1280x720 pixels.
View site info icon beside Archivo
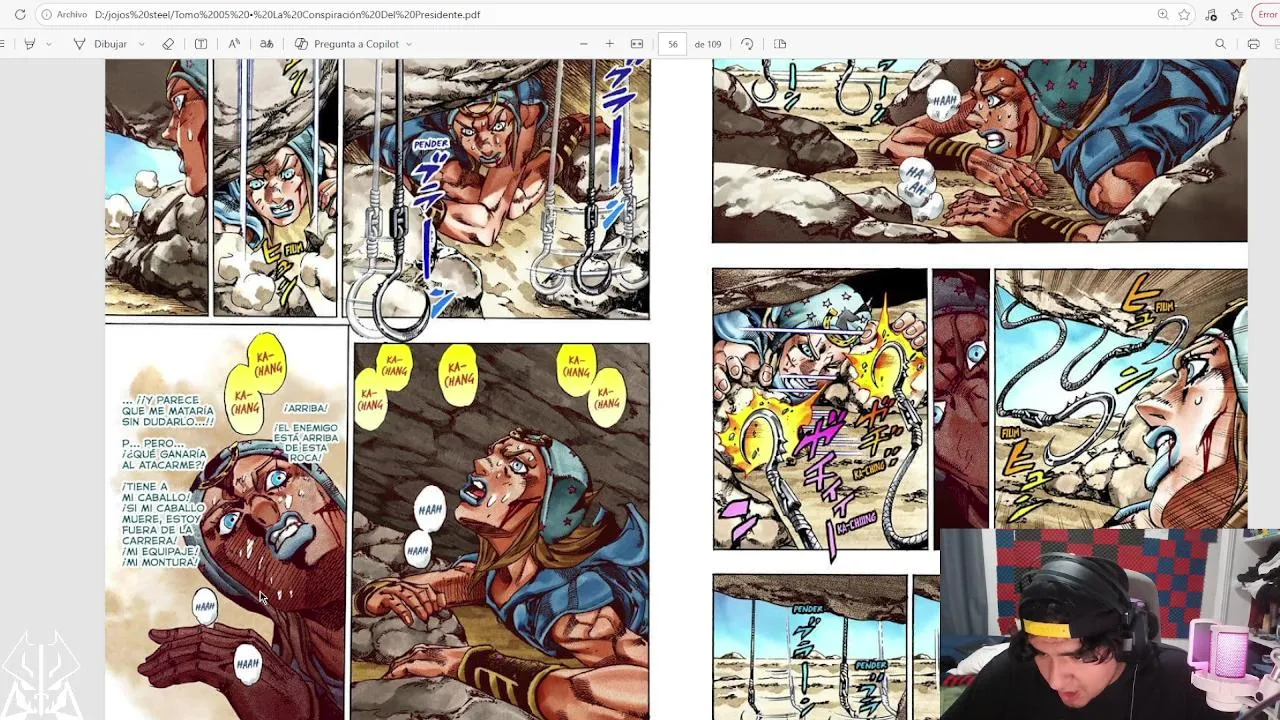coord(46,15)
